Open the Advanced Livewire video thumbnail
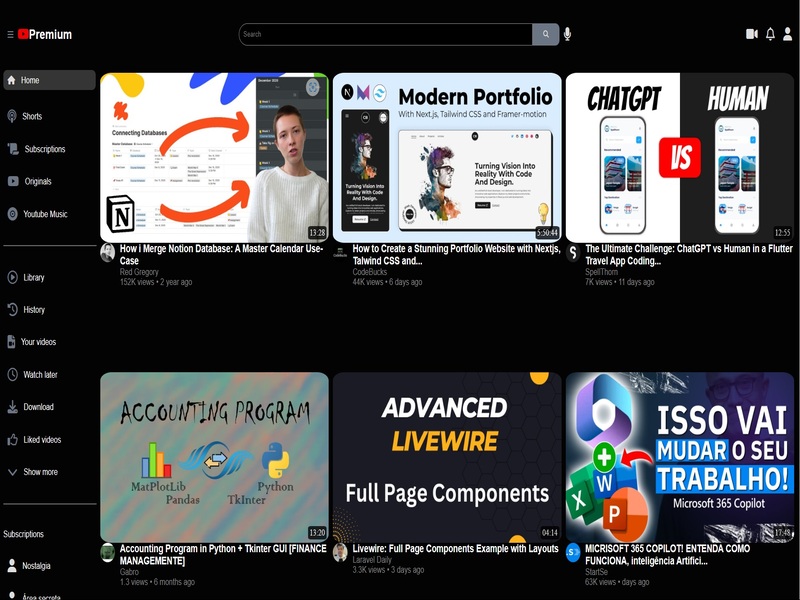The height and width of the screenshot is (600, 800). click(x=447, y=457)
